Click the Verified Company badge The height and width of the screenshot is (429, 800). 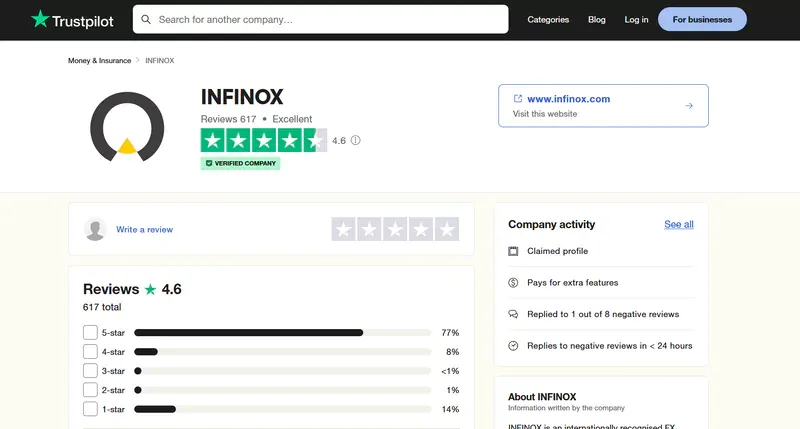point(240,163)
